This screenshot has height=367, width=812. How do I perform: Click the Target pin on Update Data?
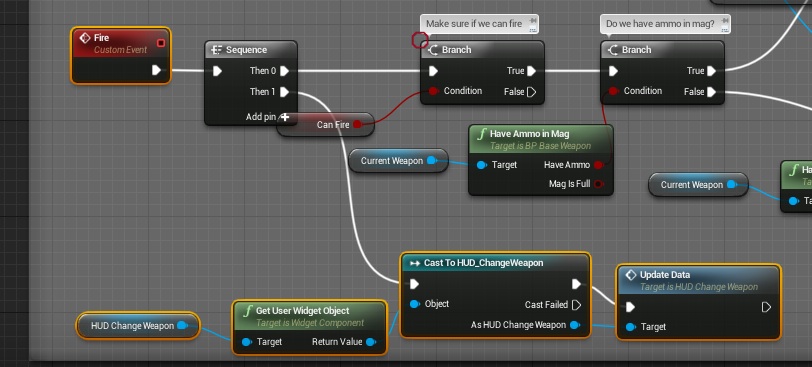tap(630, 327)
